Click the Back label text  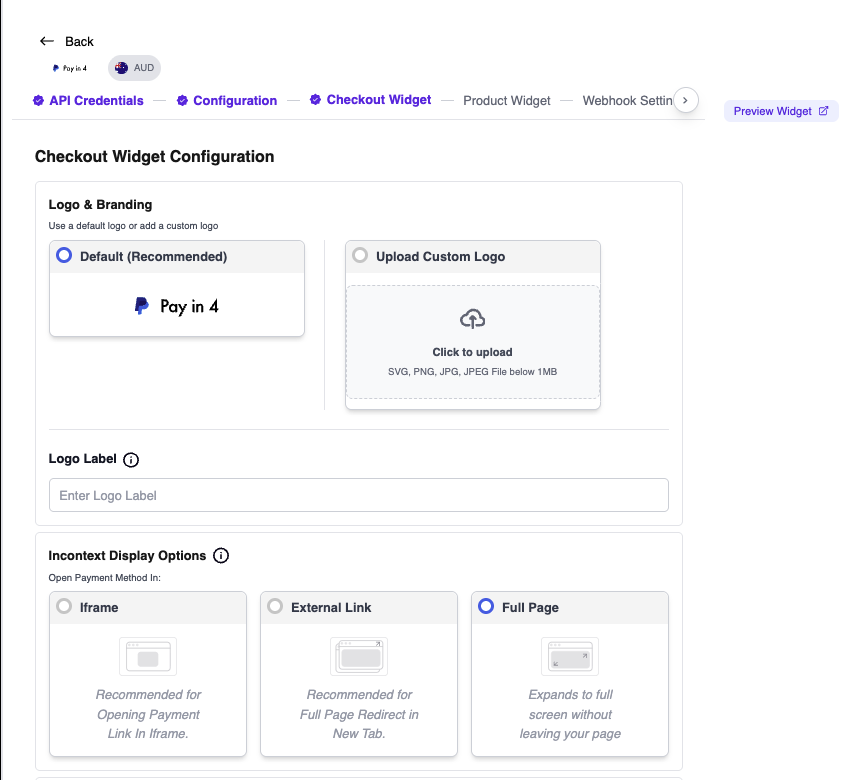pos(79,41)
